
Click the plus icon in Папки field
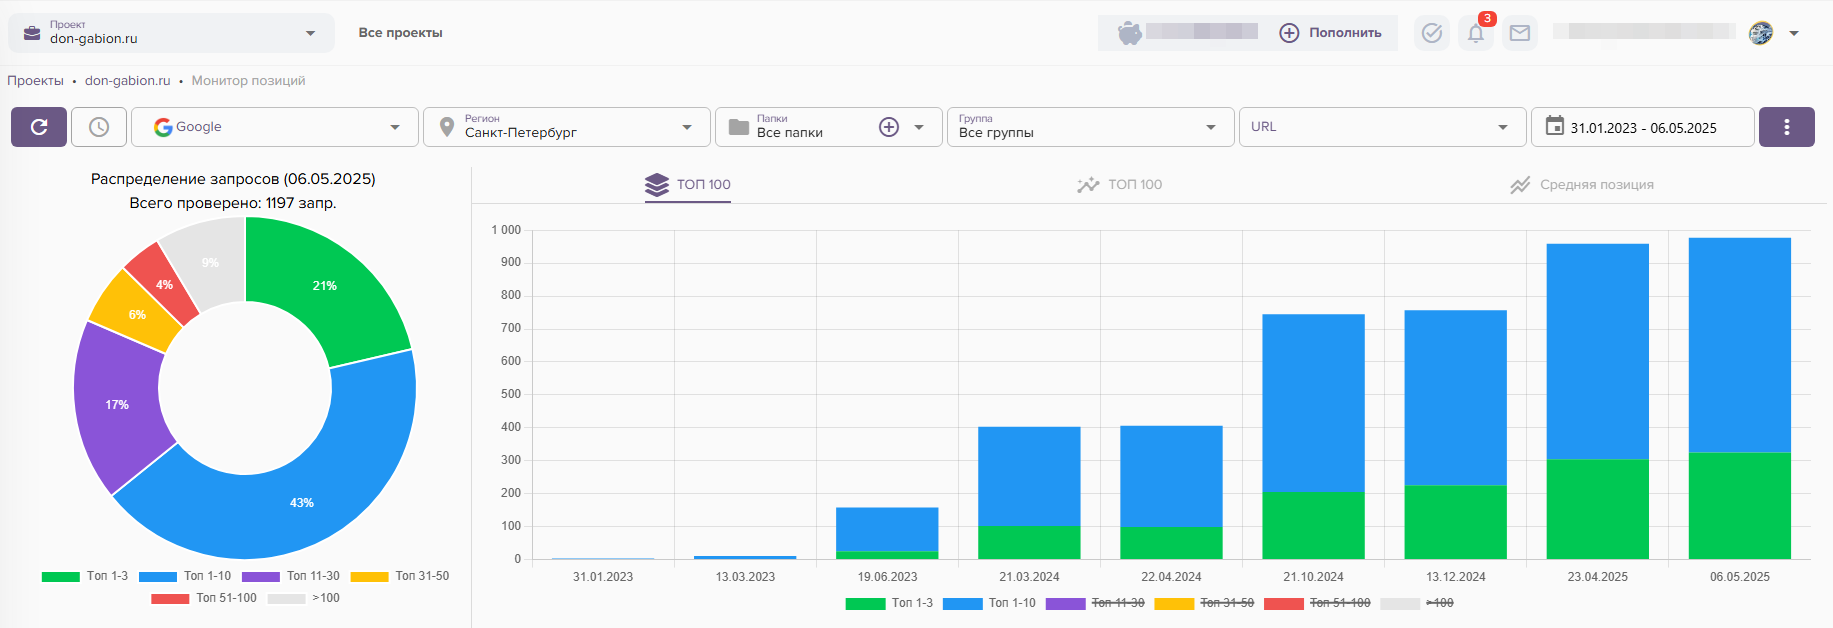click(888, 127)
